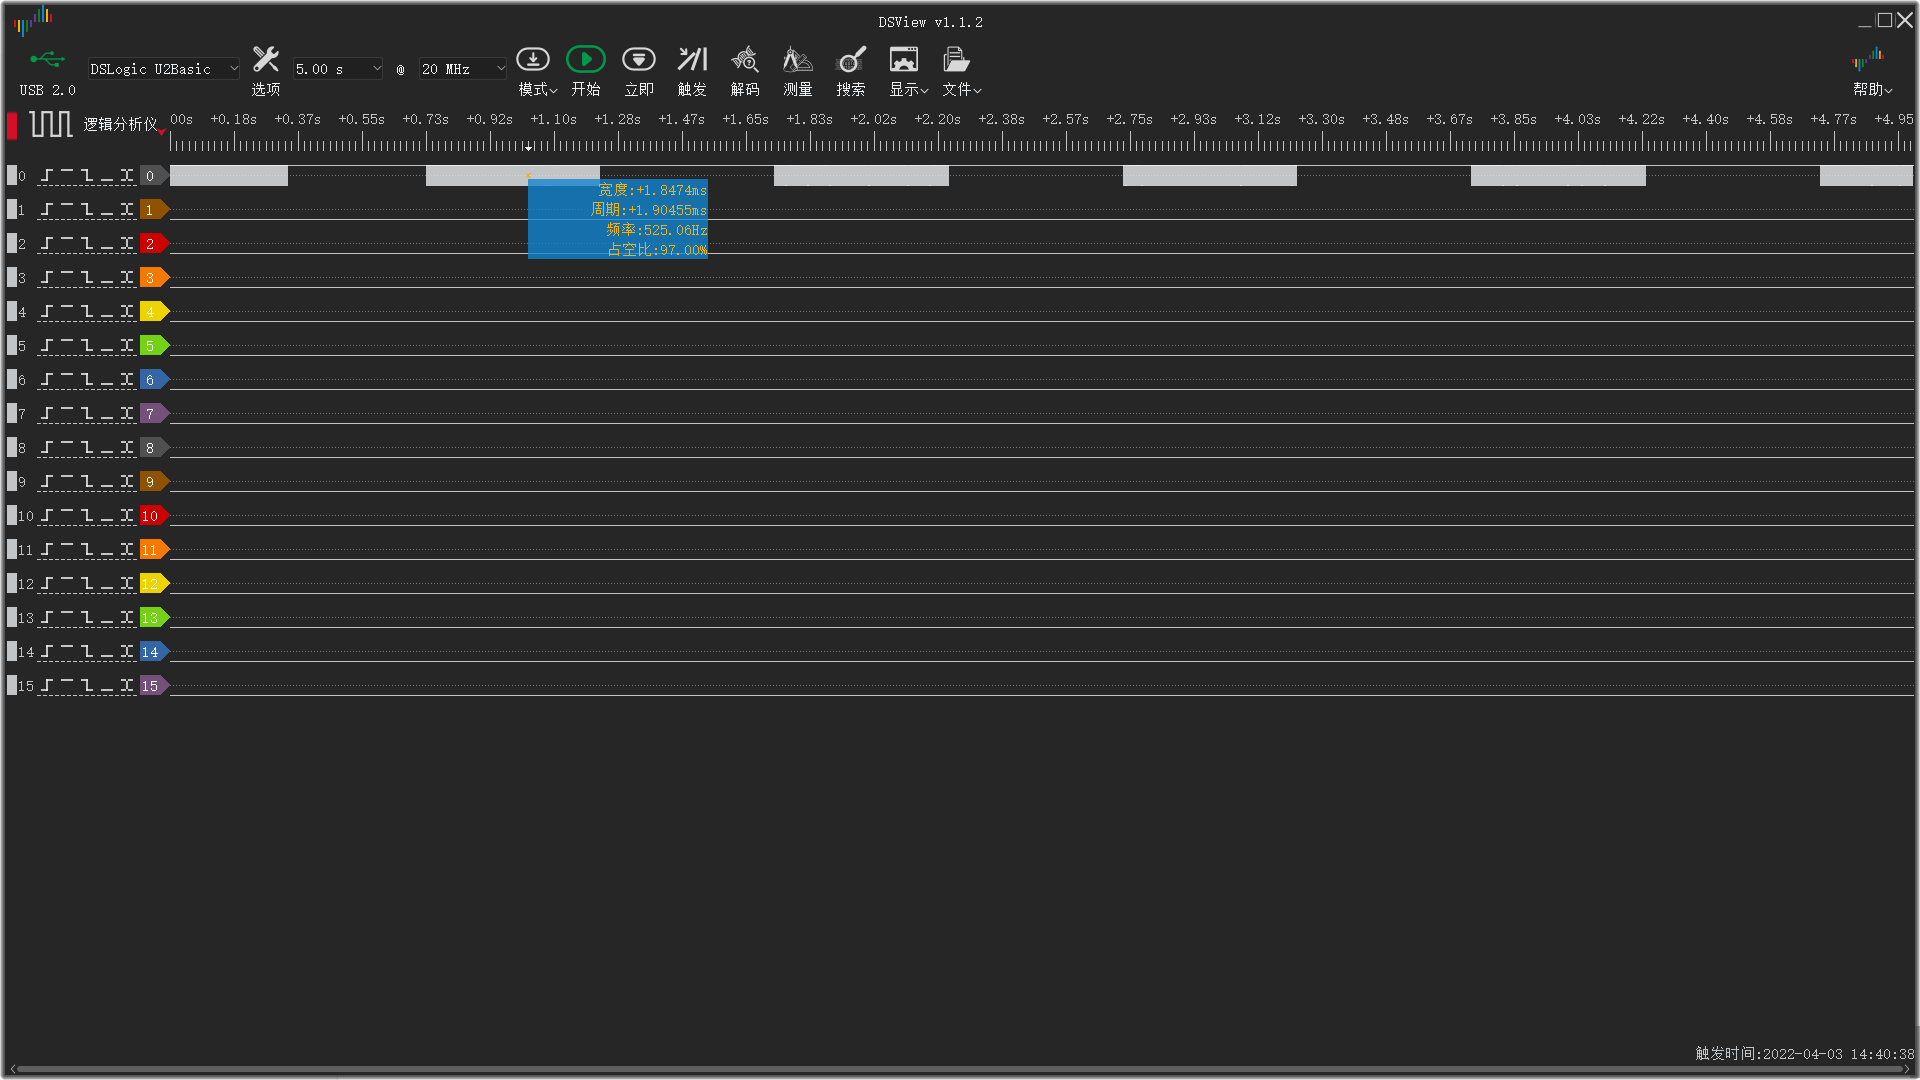The width and height of the screenshot is (1920, 1080).
Task: Open the 测量 measurement panel
Action: 797,61
